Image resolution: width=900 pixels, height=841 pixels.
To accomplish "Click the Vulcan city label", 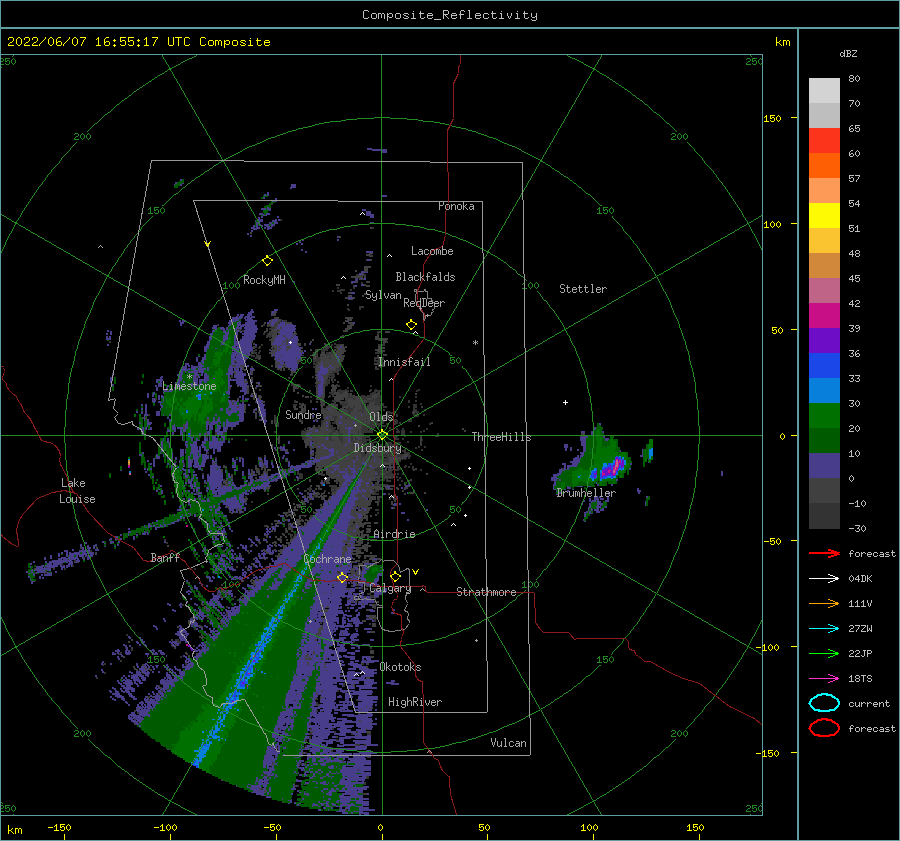I will click(x=508, y=743).
